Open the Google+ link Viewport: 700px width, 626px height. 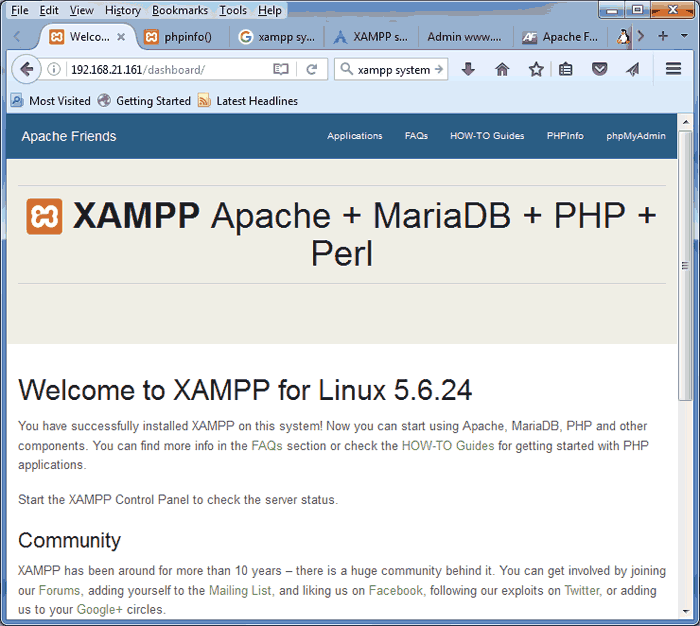point(100,609)
